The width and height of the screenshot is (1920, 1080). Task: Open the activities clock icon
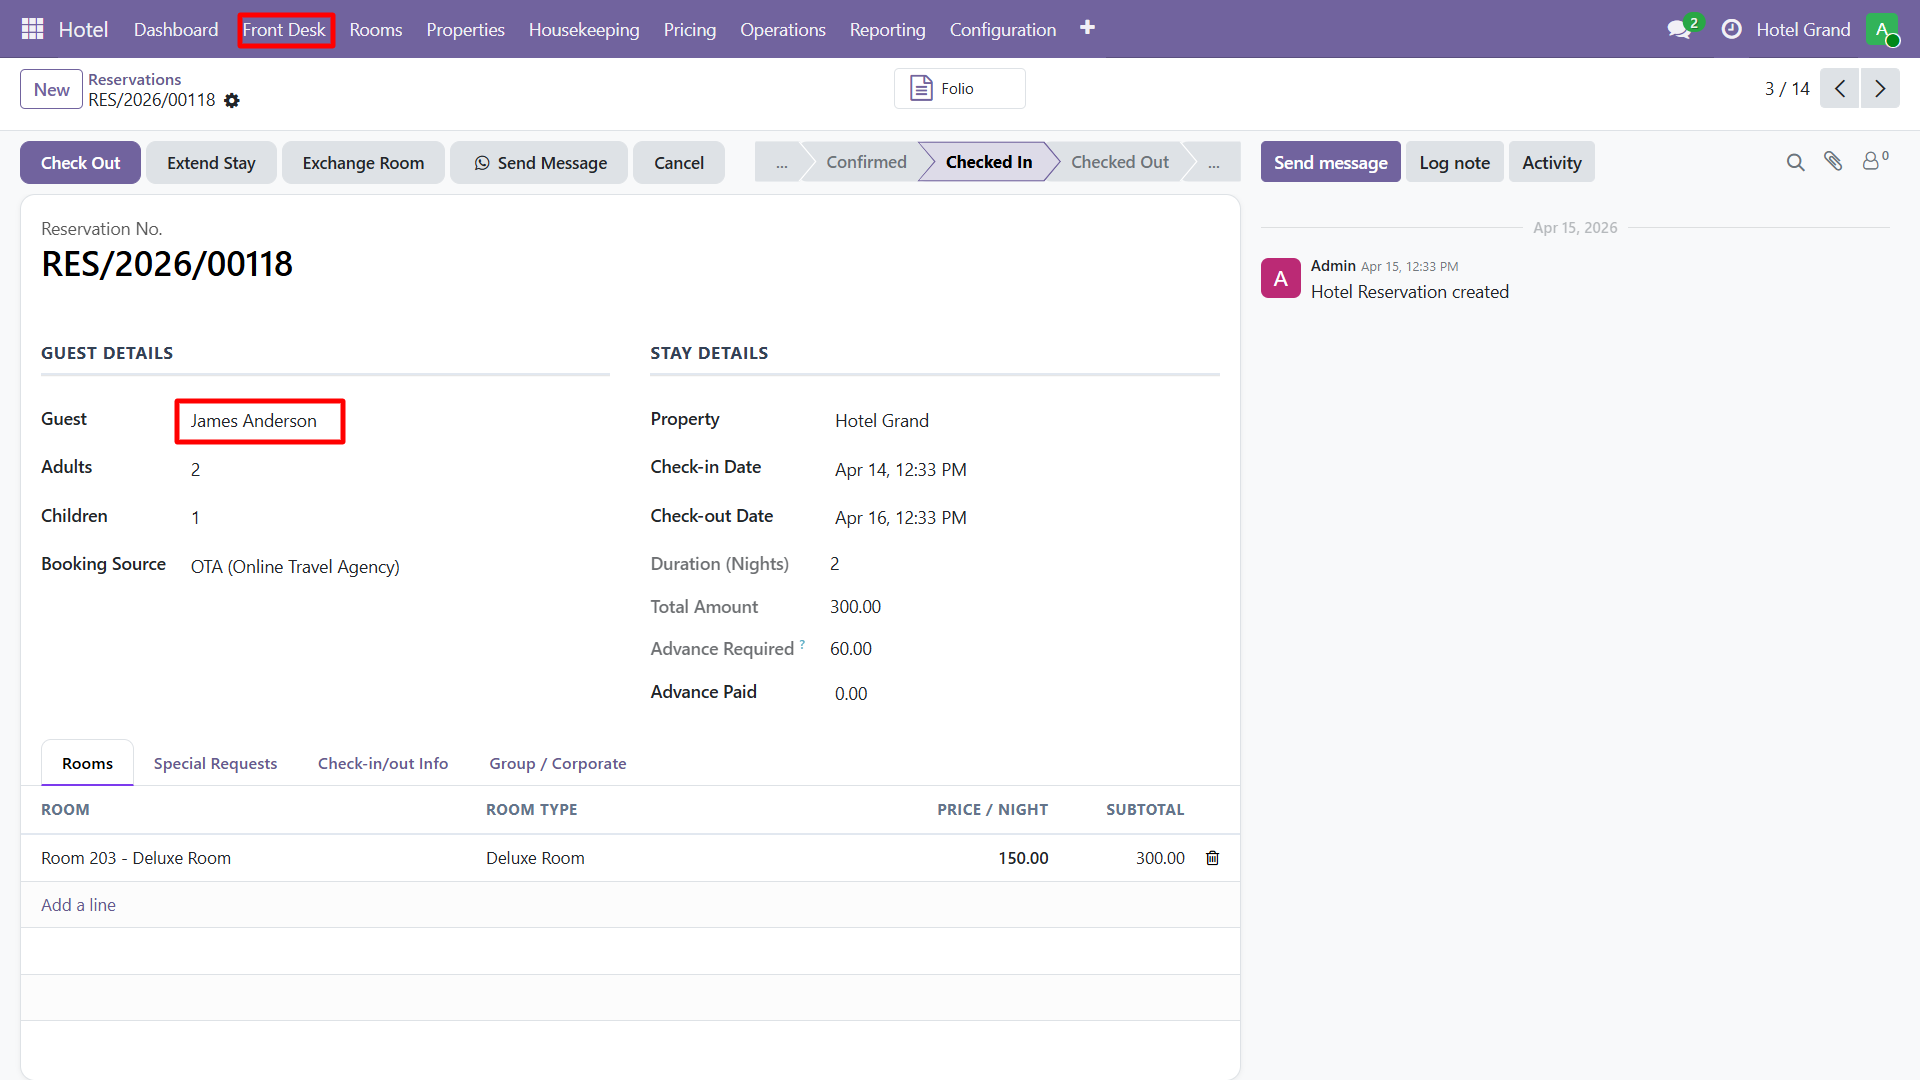tap(1731, 29)
